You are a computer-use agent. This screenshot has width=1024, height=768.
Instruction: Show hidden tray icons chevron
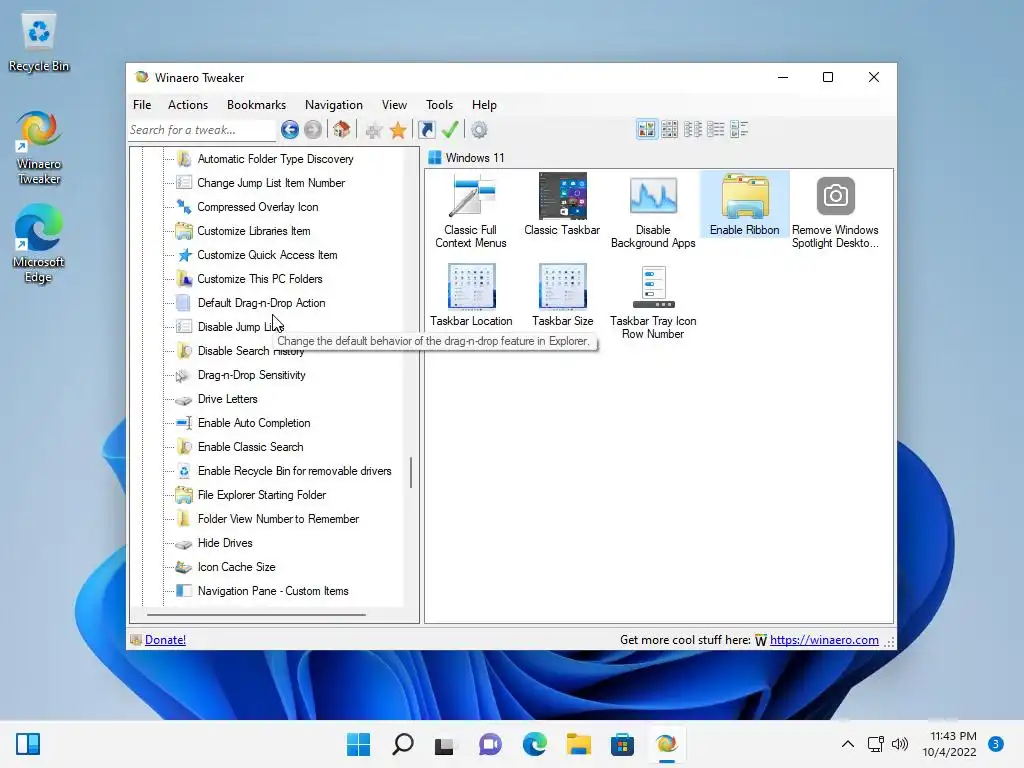coord(848,744)
